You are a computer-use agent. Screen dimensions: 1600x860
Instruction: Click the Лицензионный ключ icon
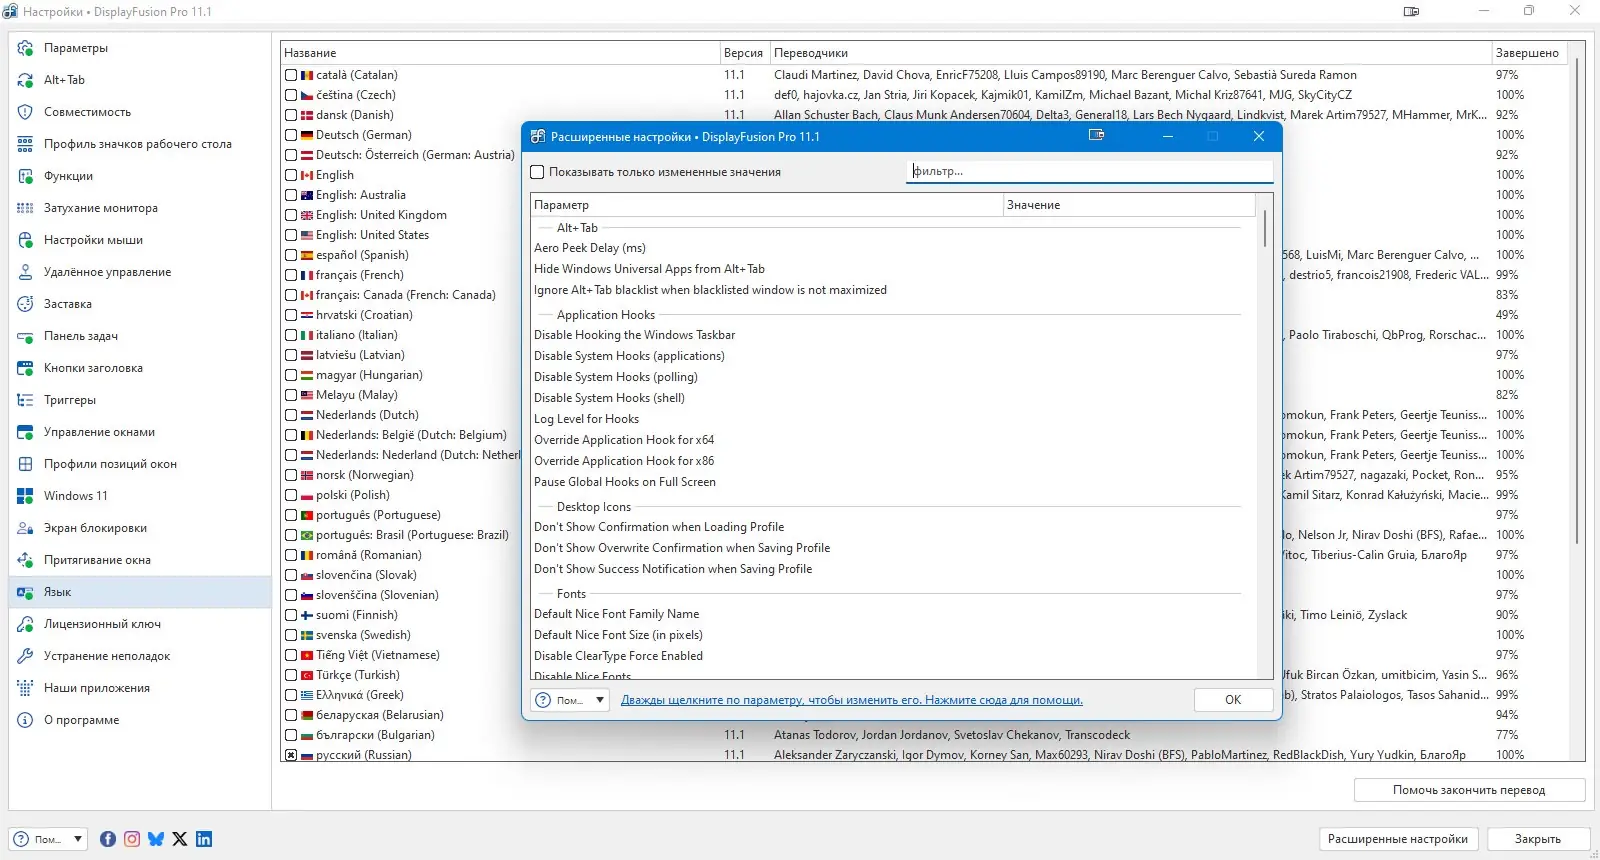coord(26,624)
